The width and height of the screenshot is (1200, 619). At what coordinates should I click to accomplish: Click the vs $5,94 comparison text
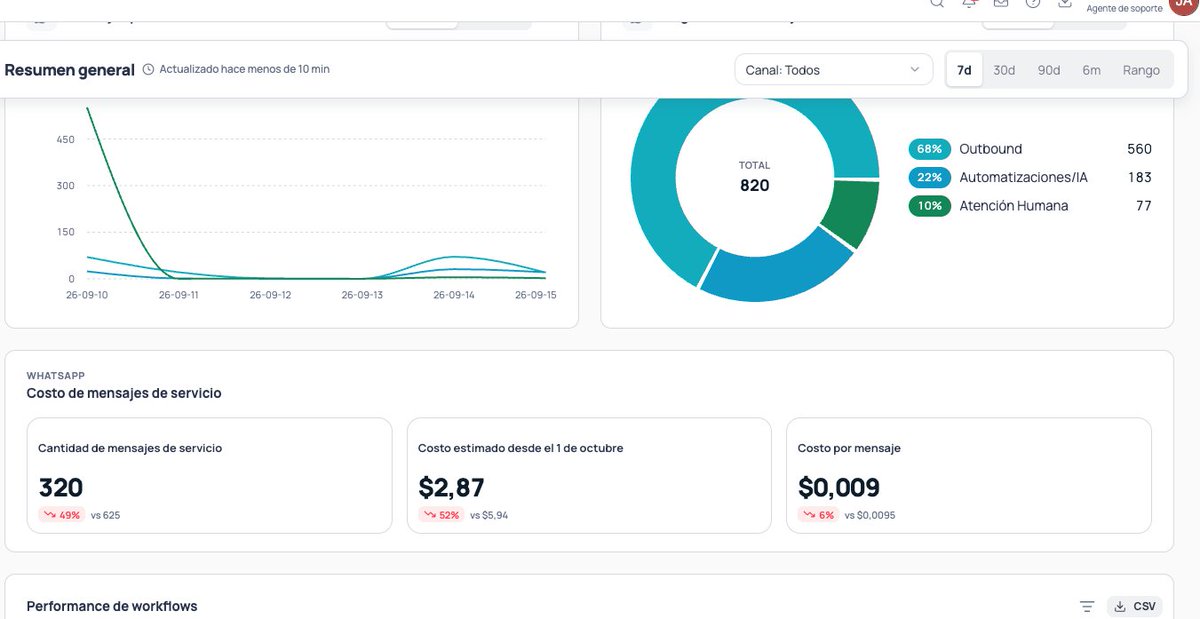490,515
